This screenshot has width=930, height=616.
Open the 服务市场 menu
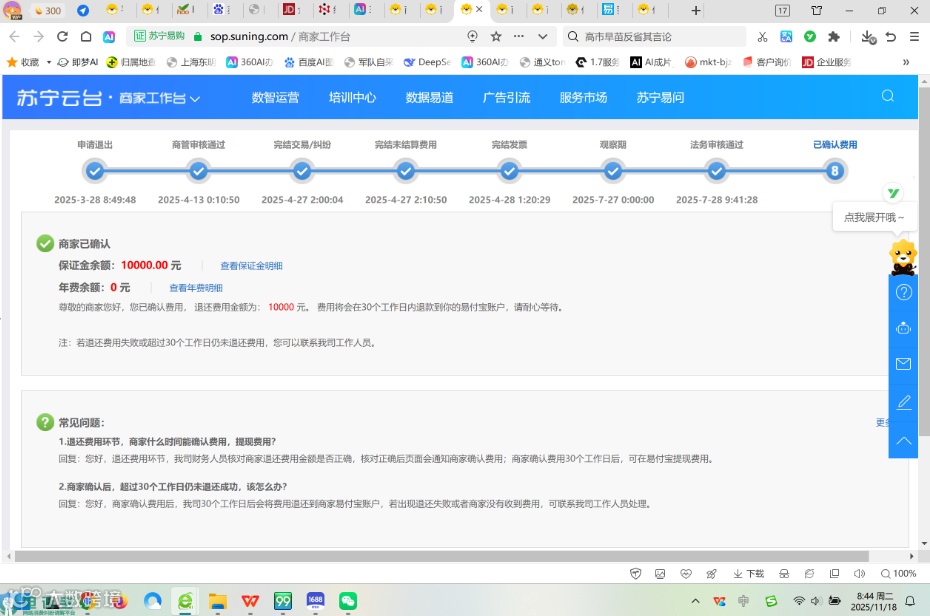point(583,97)
